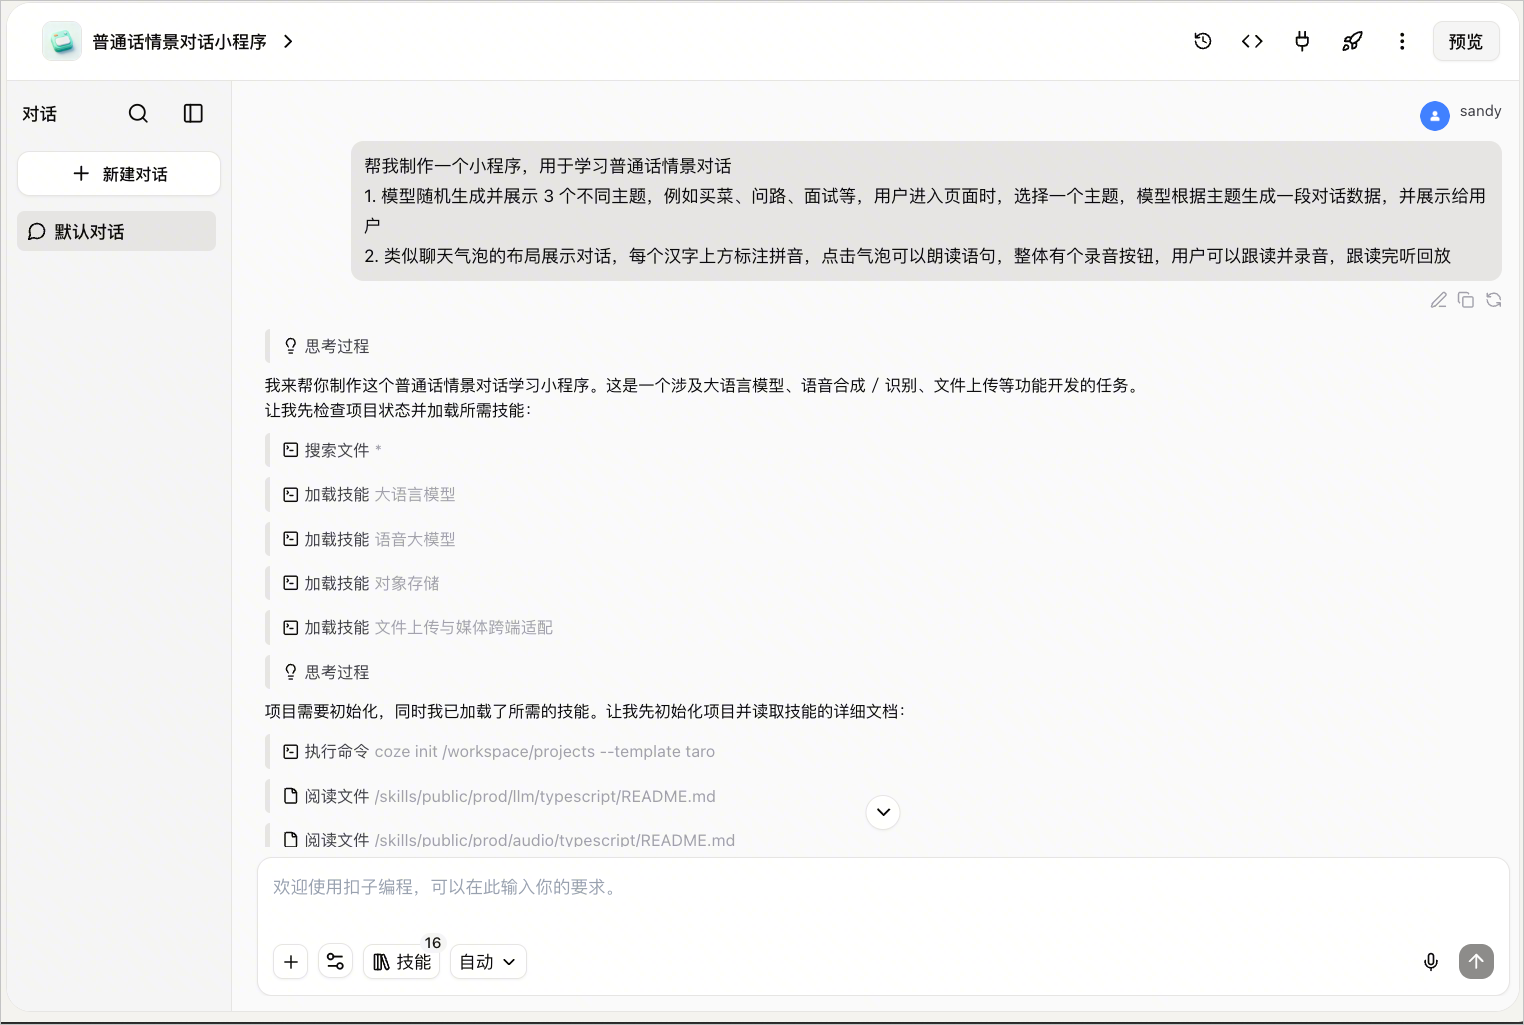Click the chat bubble icon in 默认对话
Image resolution: width=1524 pixels, height=1025 pixels.
[x=37, y=231]
